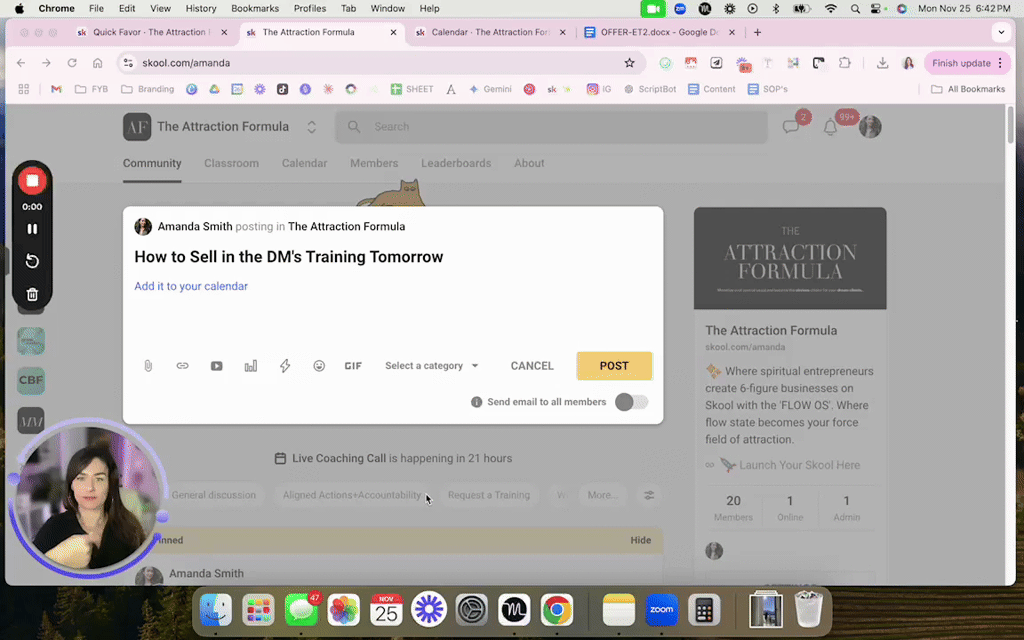Screen dimensions: 1024x640
Task: Insert a GIF into the post
Action: tap(353, 366)
